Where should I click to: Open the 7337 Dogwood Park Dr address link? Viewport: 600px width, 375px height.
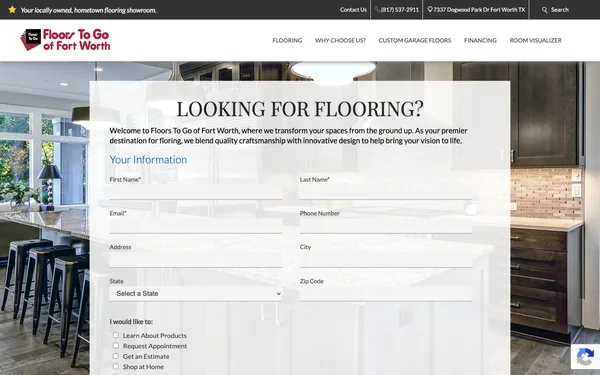coord(479,10)
